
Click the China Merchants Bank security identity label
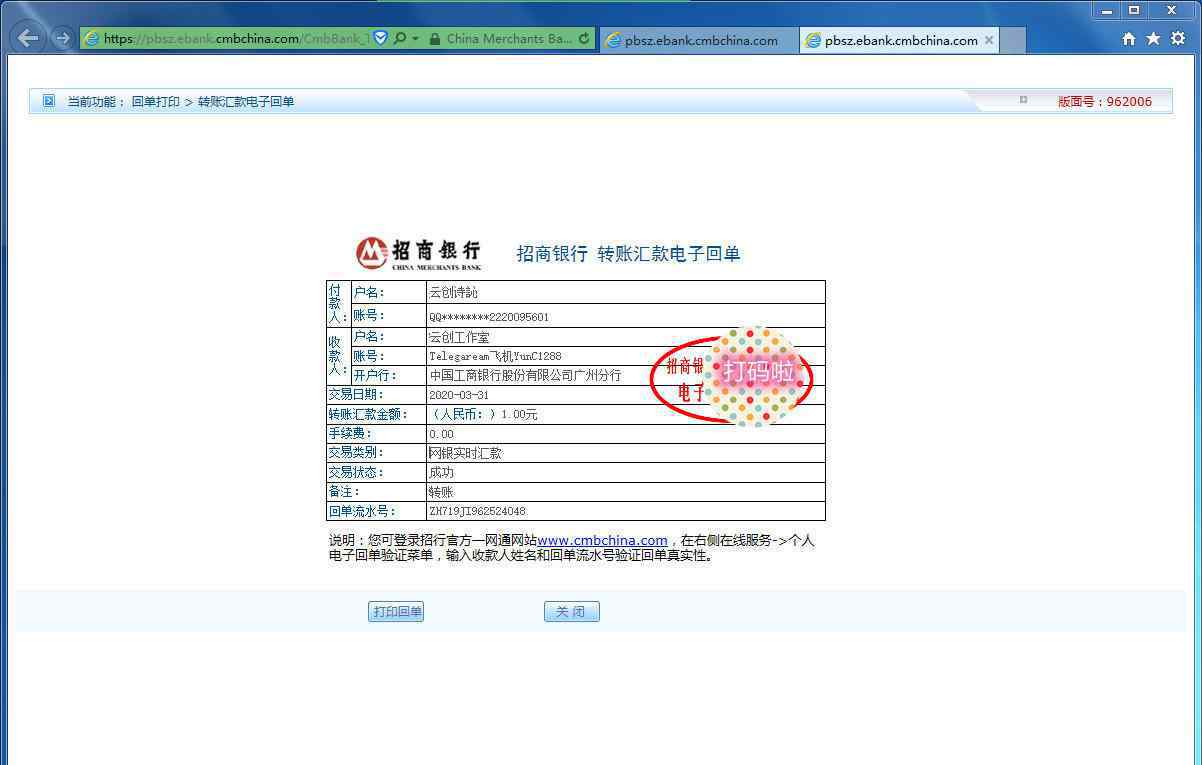(510, 39)
